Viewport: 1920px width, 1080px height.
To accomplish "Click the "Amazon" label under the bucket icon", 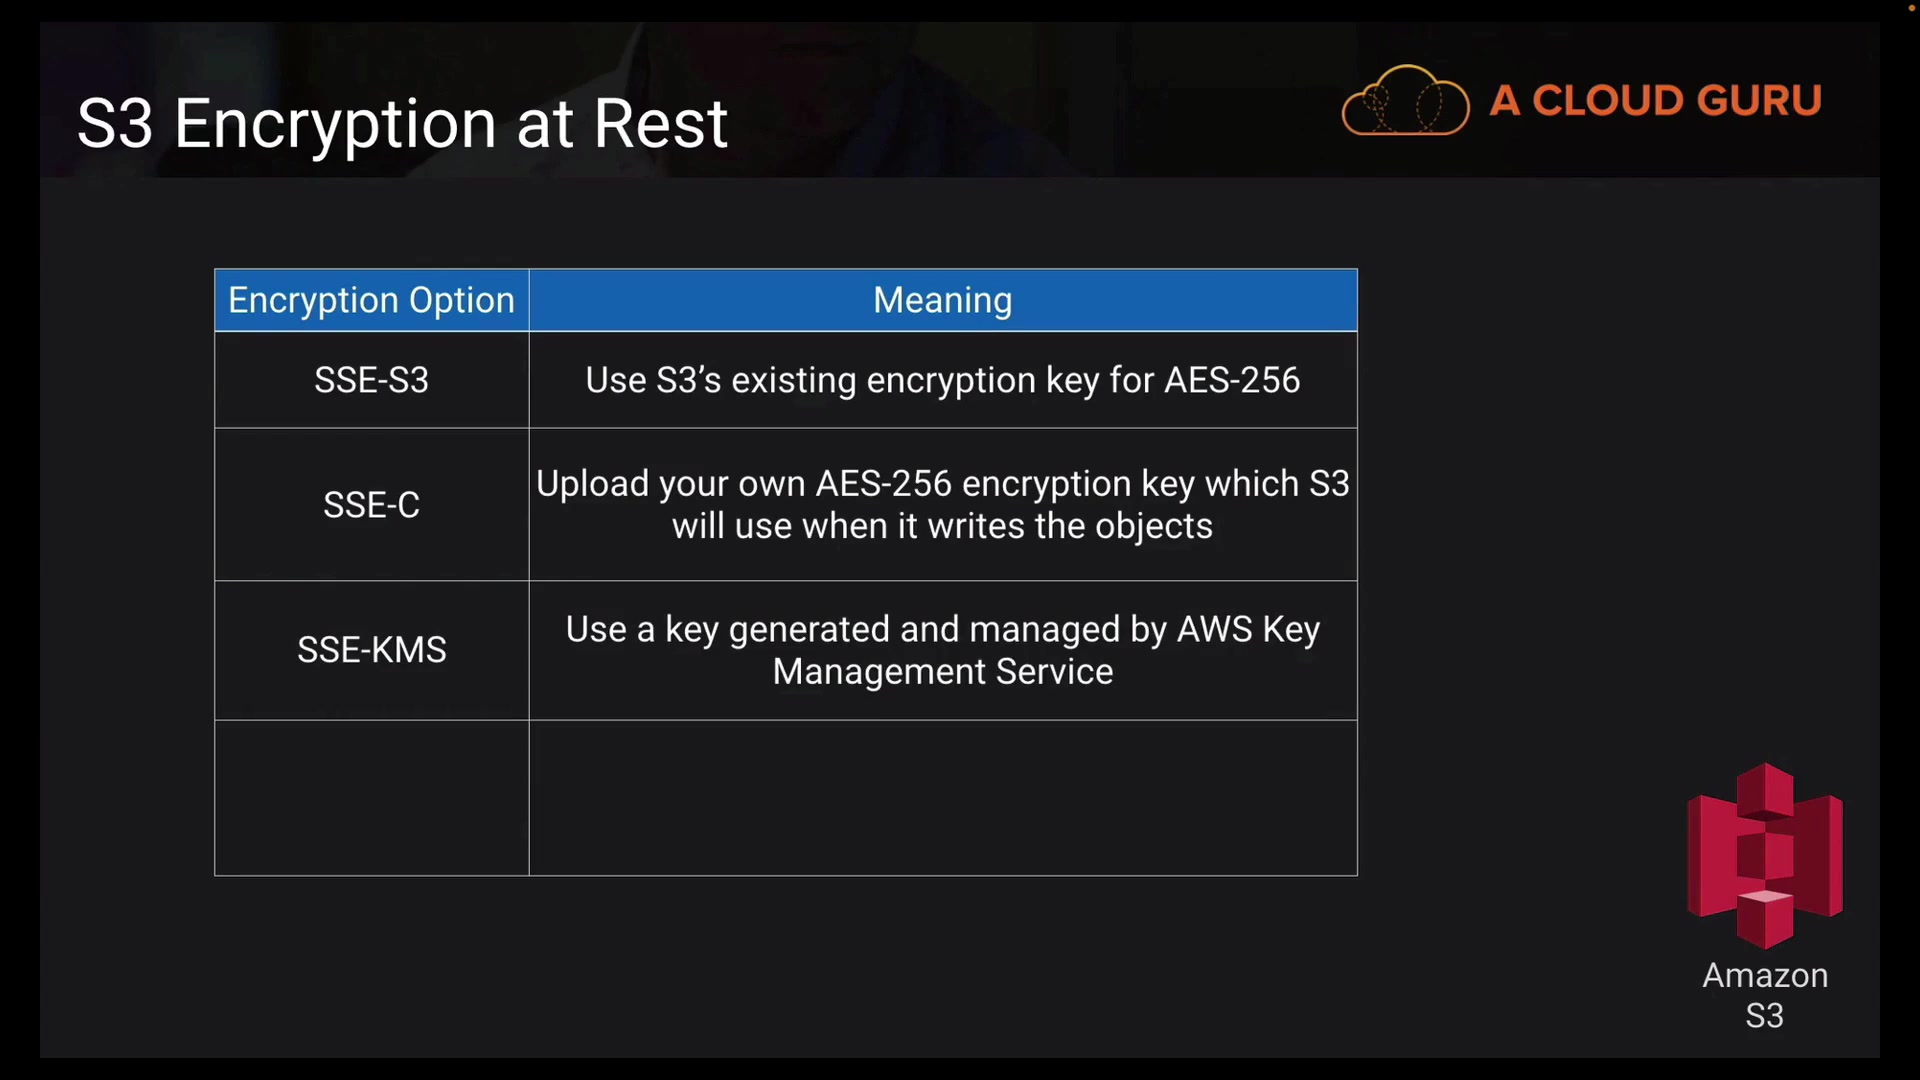I will (x=1765, y=976).
